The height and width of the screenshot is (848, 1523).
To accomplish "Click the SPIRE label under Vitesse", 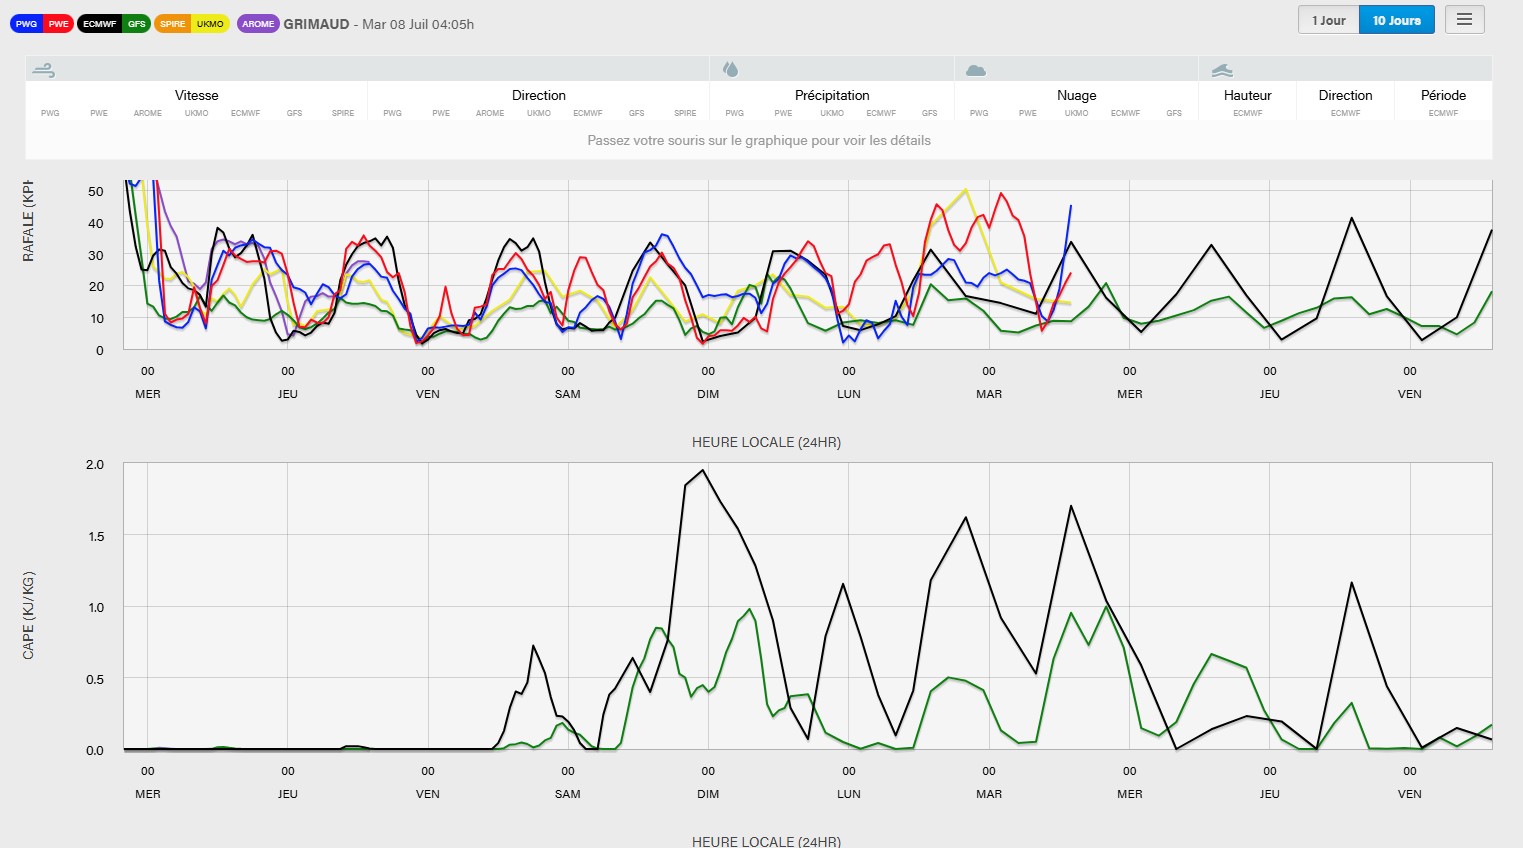I will tap(343, 113).
